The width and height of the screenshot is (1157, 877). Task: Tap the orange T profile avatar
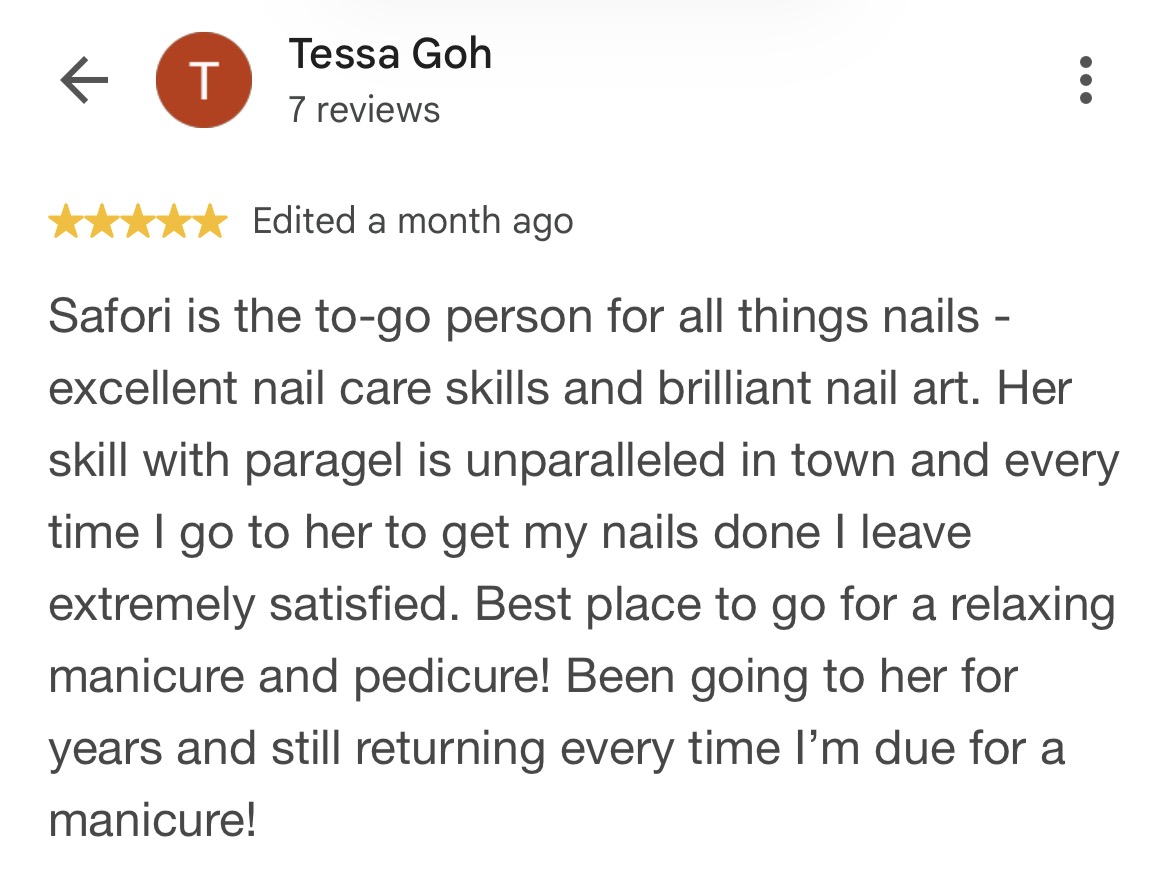pos(204,80)
